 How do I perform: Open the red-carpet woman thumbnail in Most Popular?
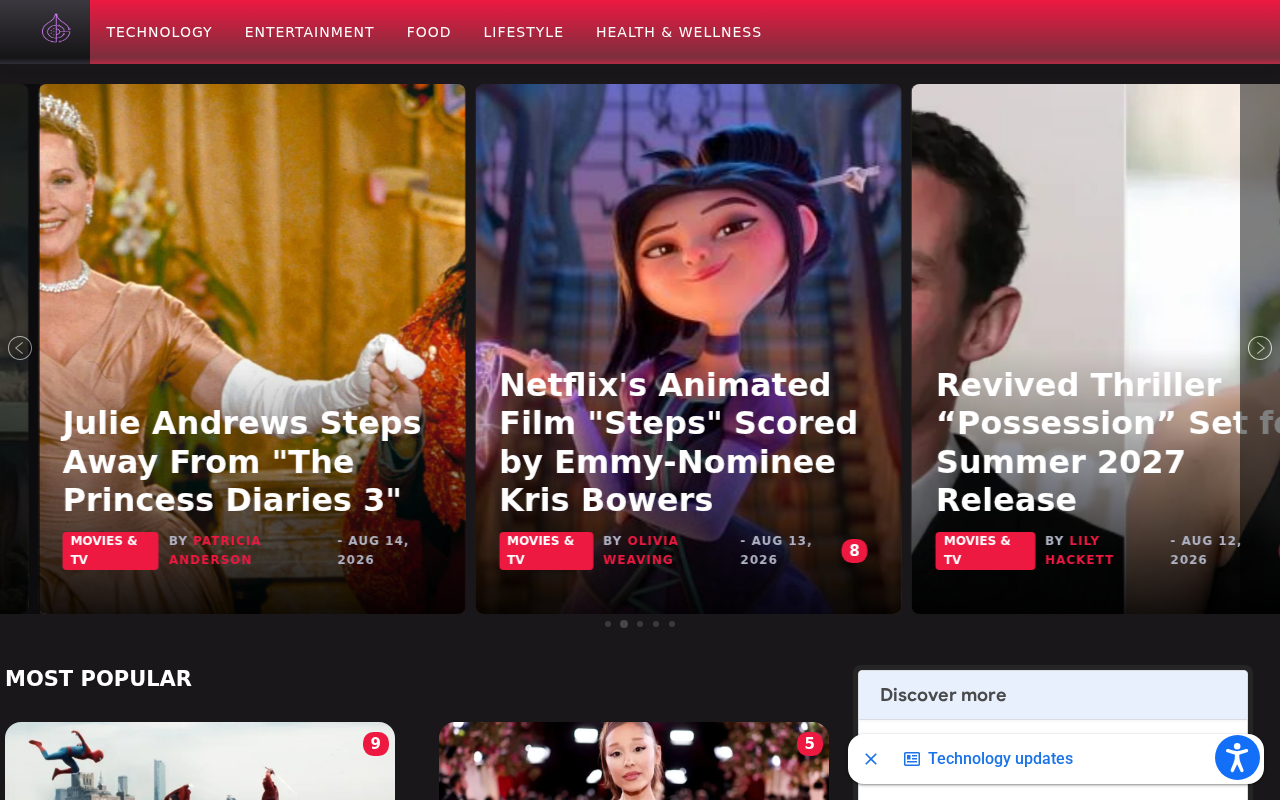tap(634, 761)
